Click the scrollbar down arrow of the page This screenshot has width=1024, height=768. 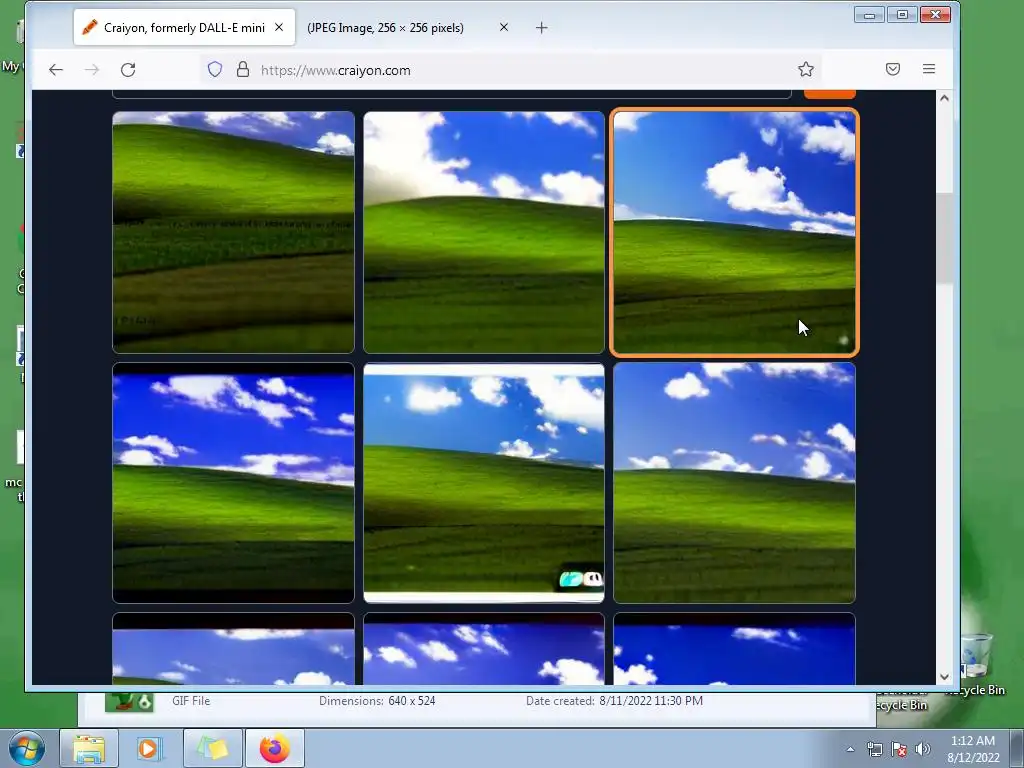coord(944,677)
